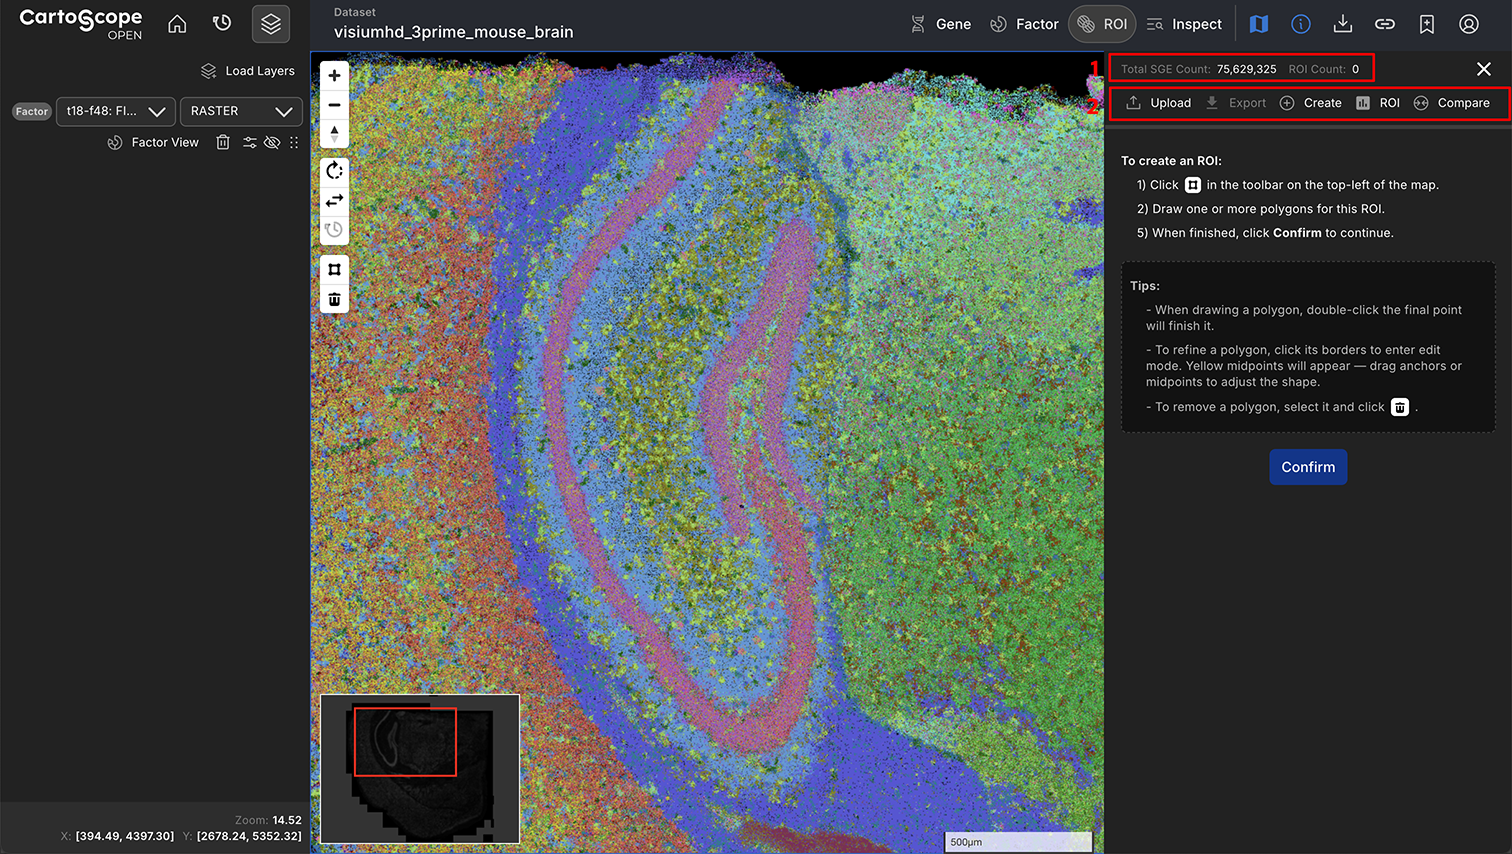This screenshot has width=1512, height=854.
Task: Click the download icon in top bar
Action: coord(1343,24)
